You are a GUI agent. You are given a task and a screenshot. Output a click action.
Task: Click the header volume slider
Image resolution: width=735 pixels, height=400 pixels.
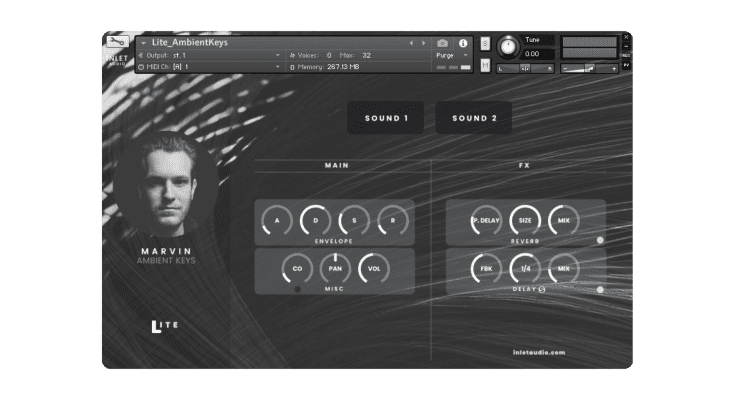click(589, 67)
